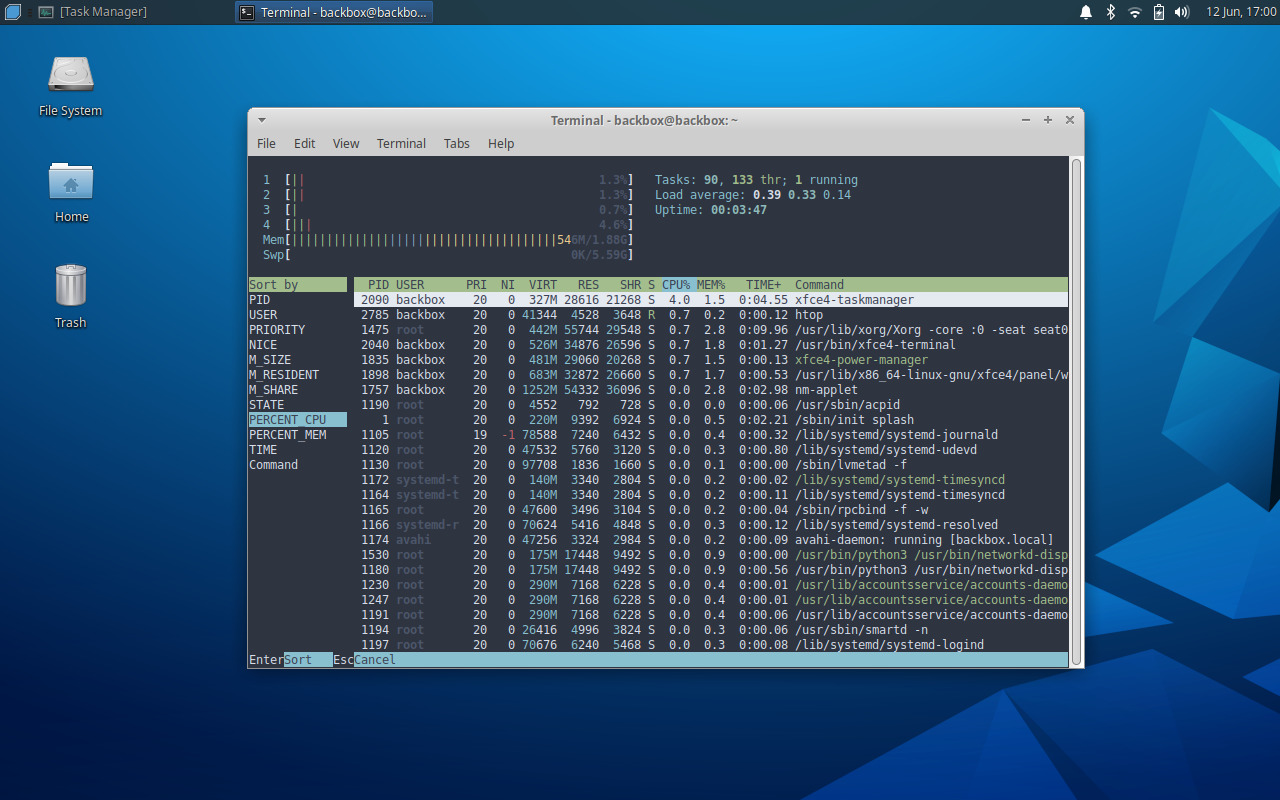Open the Wi-Fi network tray icon
This screenshot has height=800, width=1280.
coord(1134,12)
